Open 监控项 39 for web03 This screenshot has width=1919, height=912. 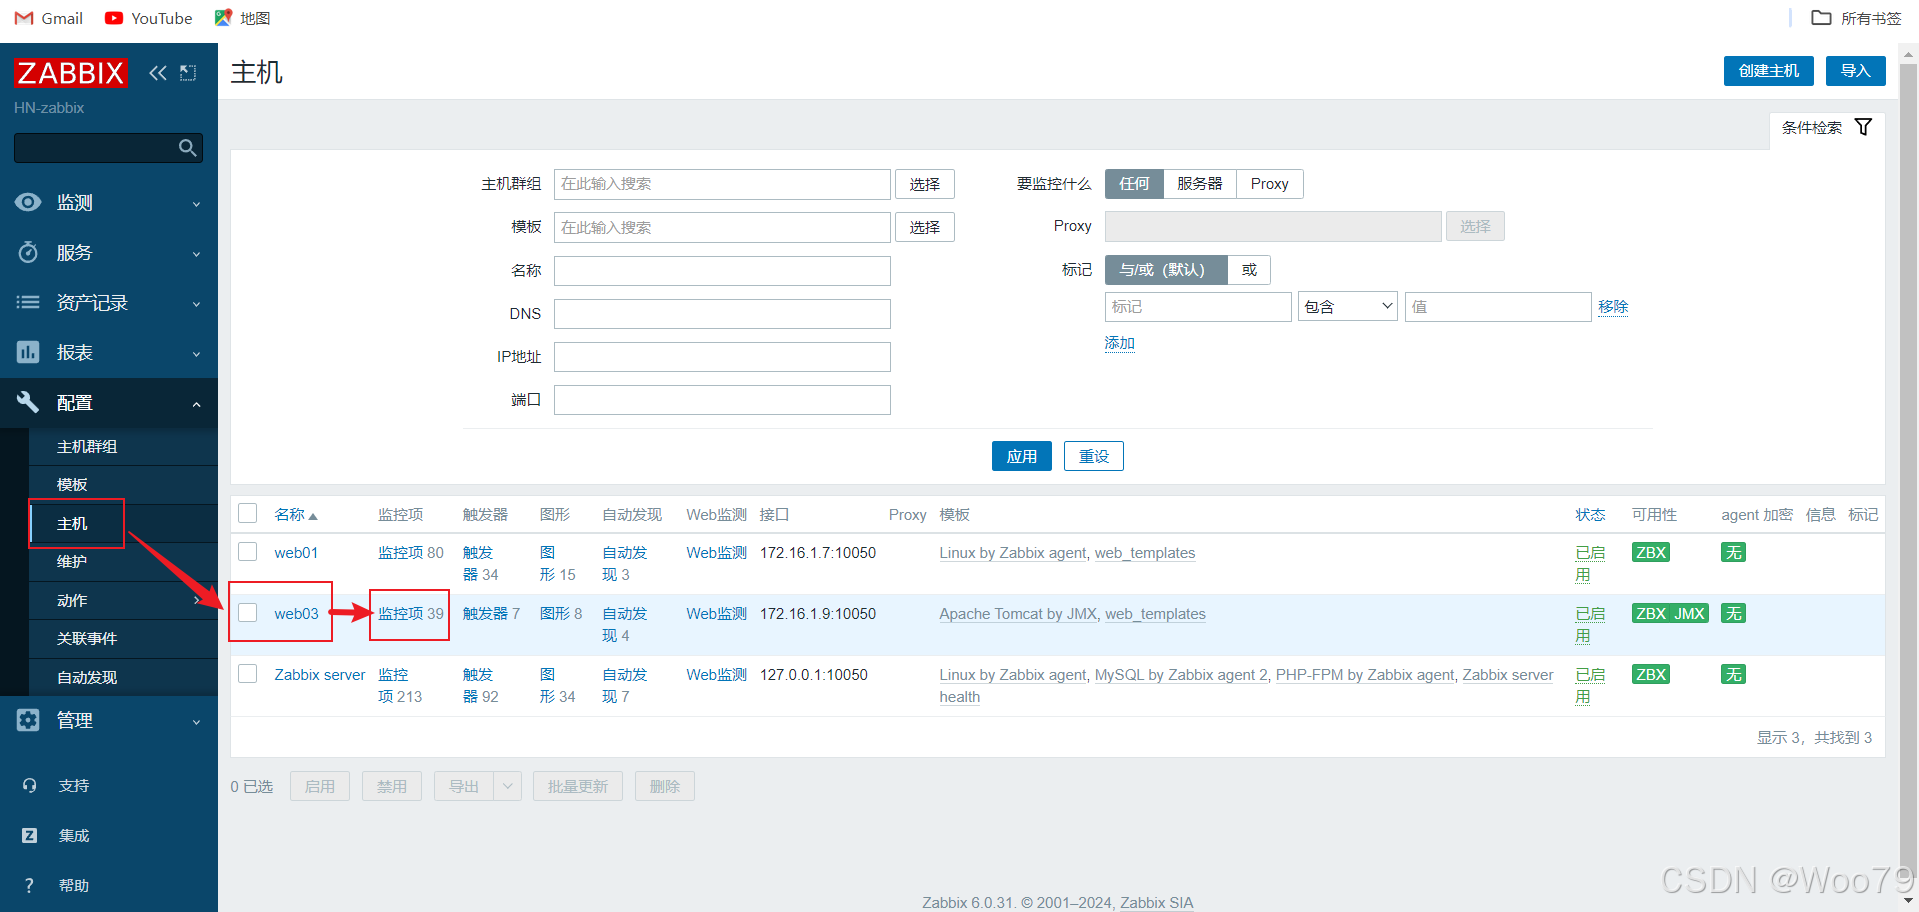coord(410,613)
